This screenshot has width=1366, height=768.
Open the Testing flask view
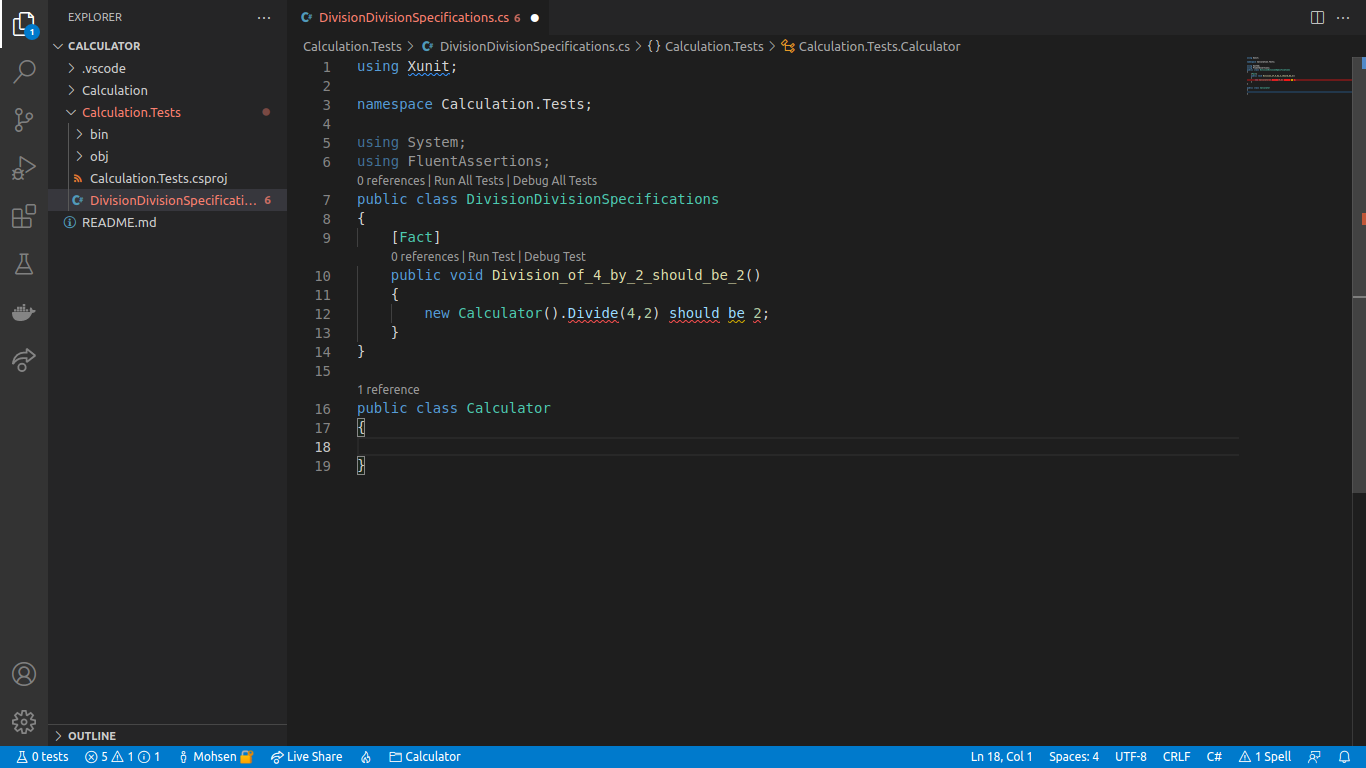coord(24,264)
